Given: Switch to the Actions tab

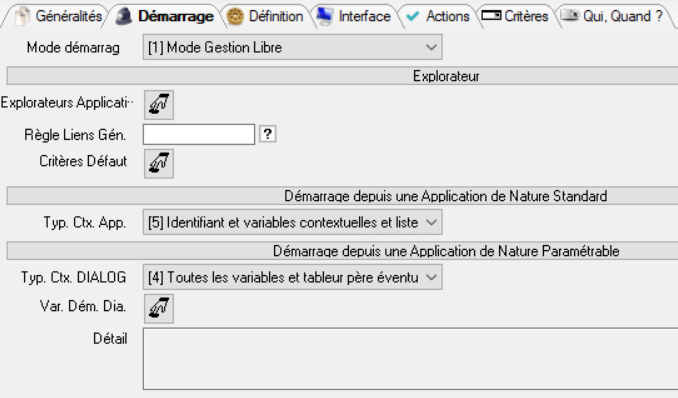Looking at the screenshot, I should point(438,16).
